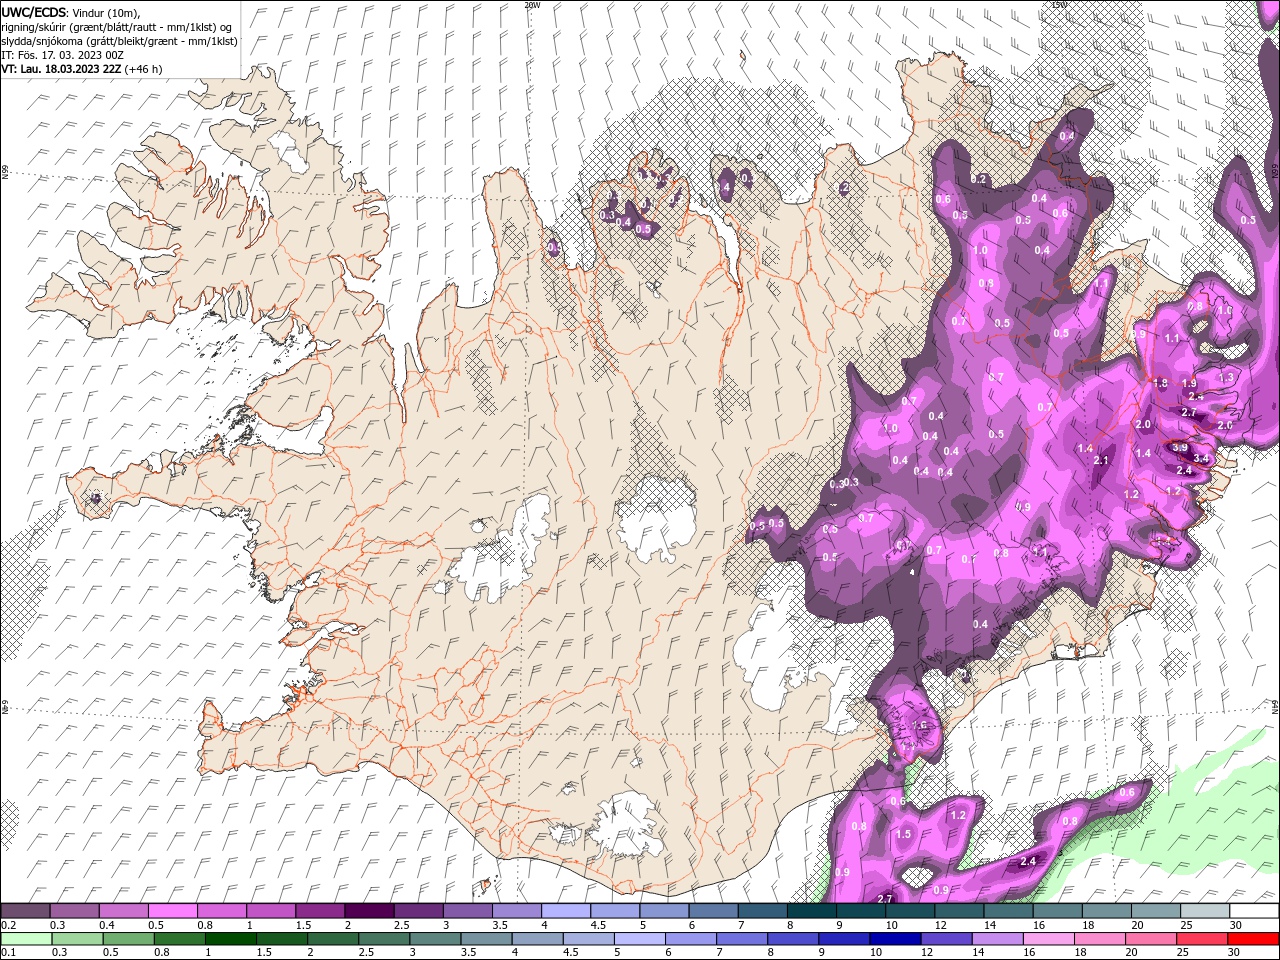Click the '3.4' precipitation value on map
Screen dimensions: 1280x960
click(x=1202, y=459)
